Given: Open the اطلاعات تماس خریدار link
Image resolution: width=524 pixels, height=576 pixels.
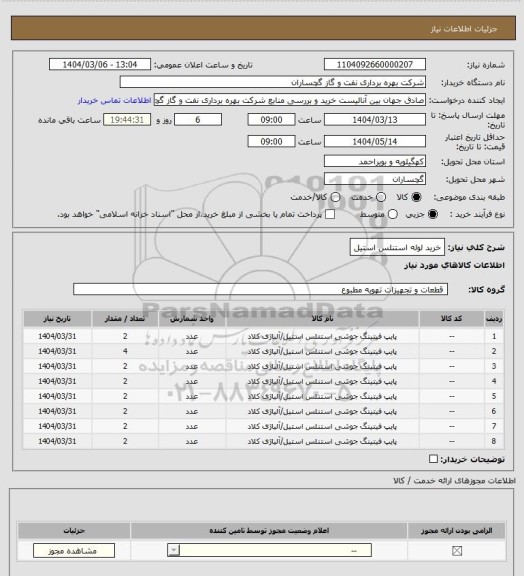Looking at the screenshot, I should click(114, 100).
